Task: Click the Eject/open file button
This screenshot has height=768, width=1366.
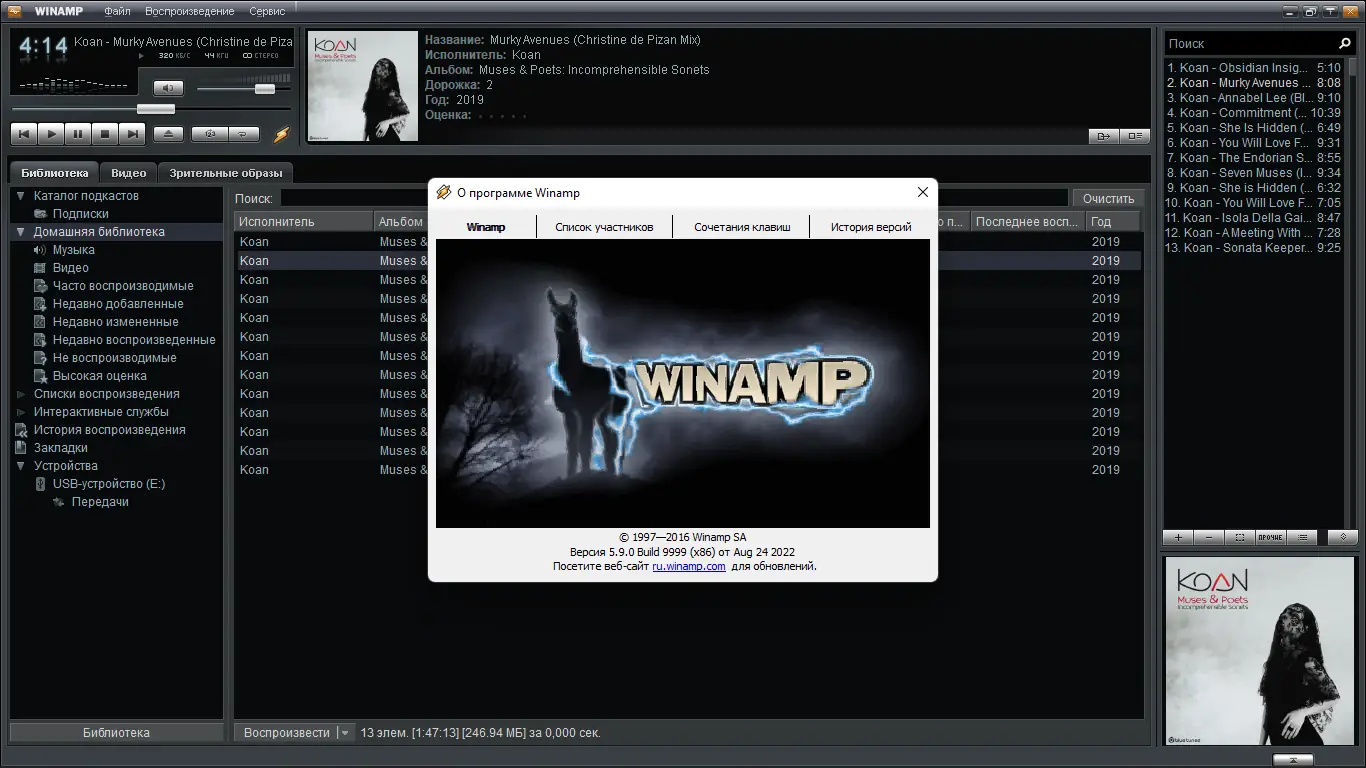Action: [168, 134]
